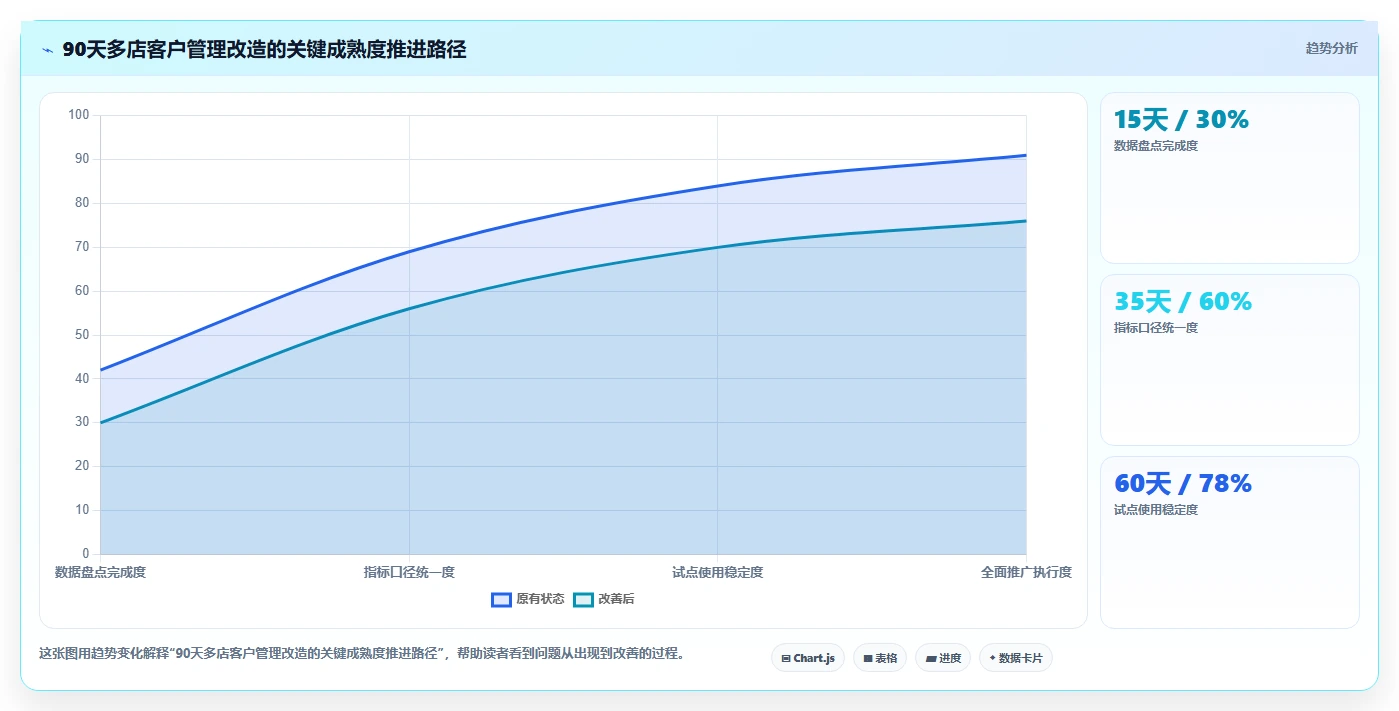Image resolution: width=1399 pixels, height=711 pixels.
Task: Open the 35天 / 60% data card
Action: tap(1230, 360)
